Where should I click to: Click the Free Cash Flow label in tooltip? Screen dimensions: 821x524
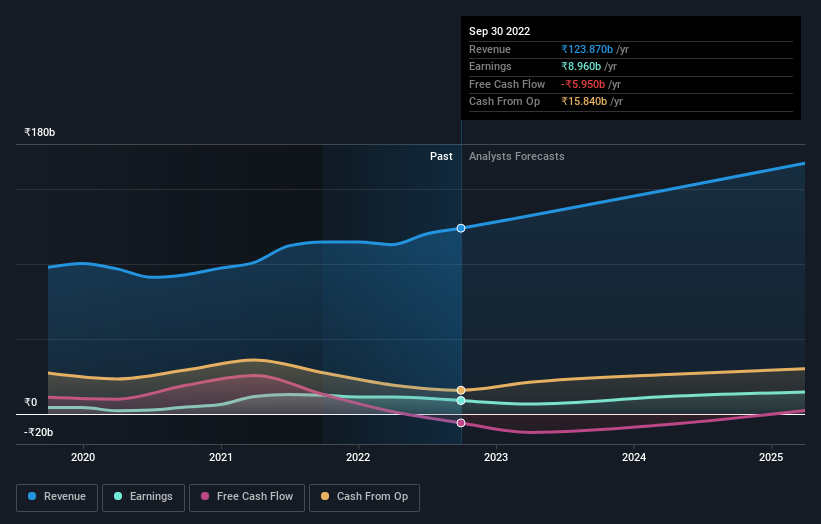point(507,84)
